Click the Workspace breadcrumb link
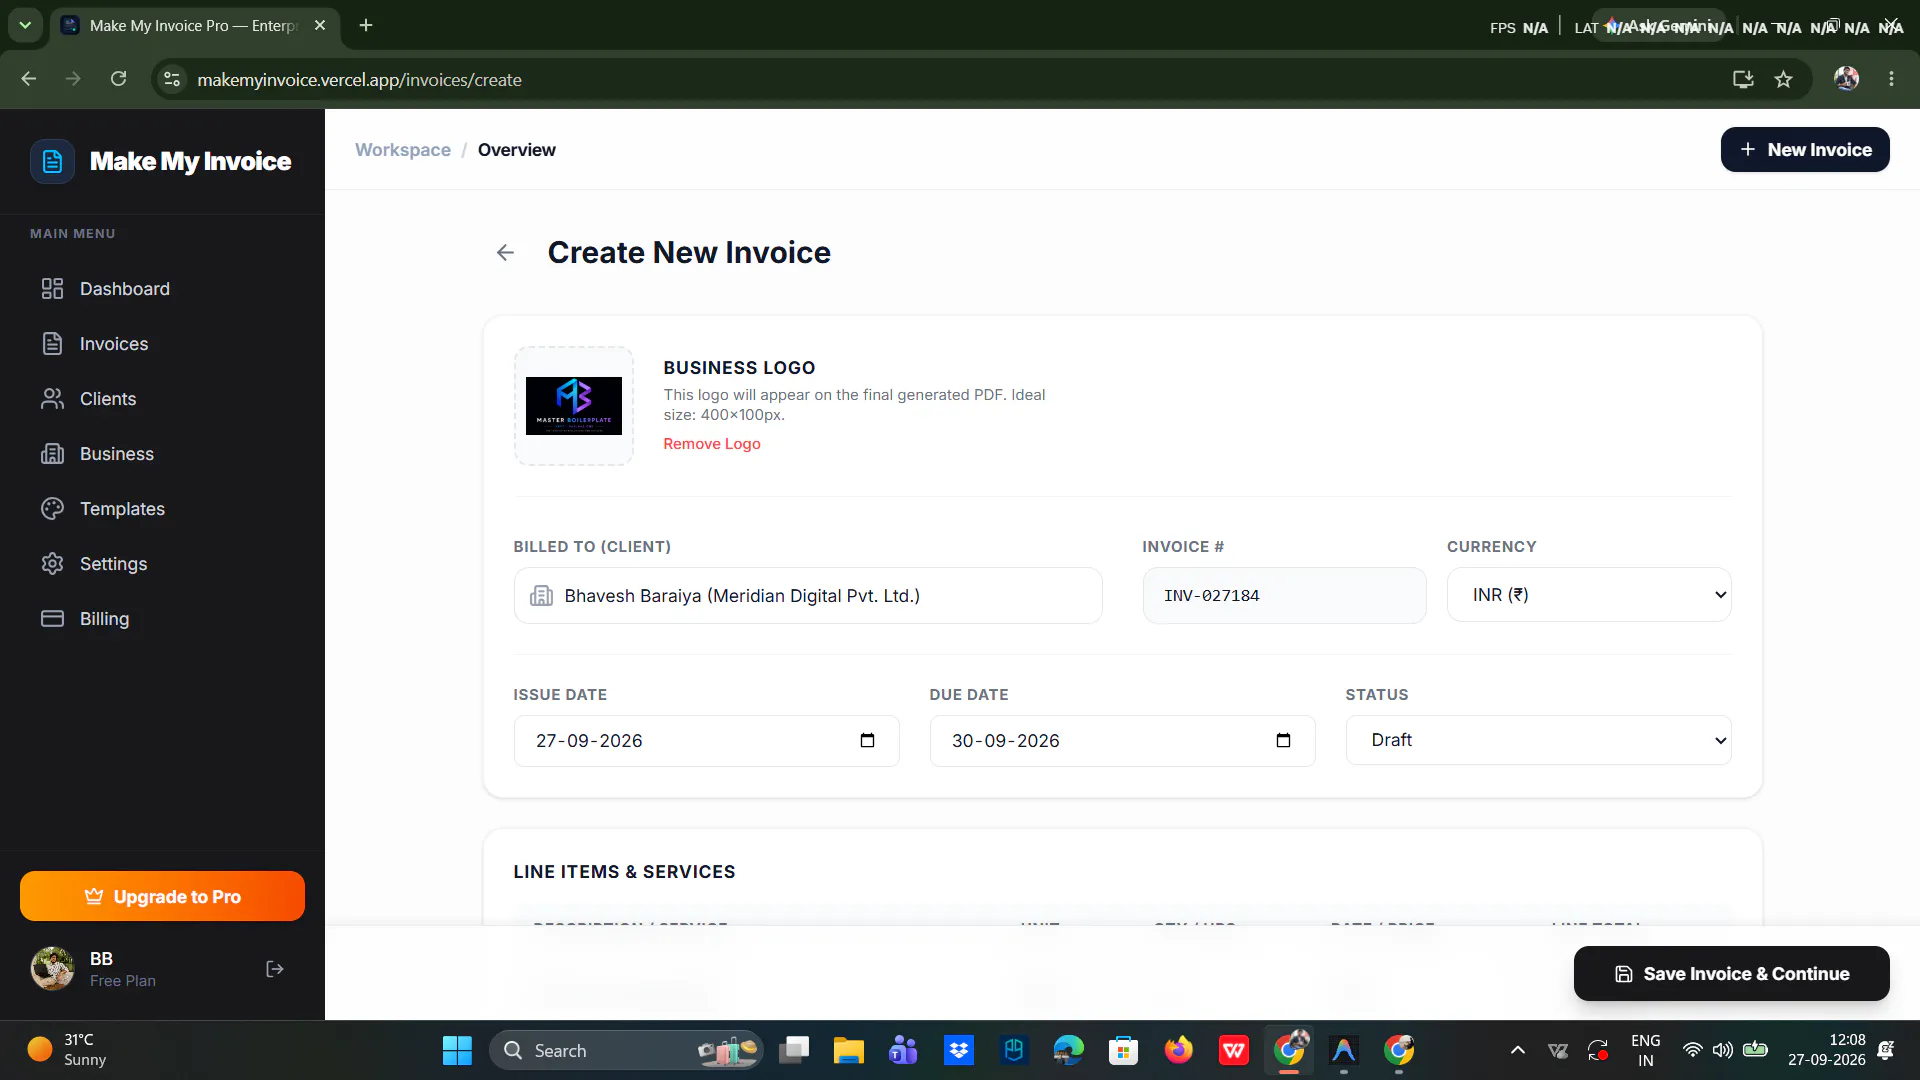Screen dimensions: 1920x1080 pos(403,150)
